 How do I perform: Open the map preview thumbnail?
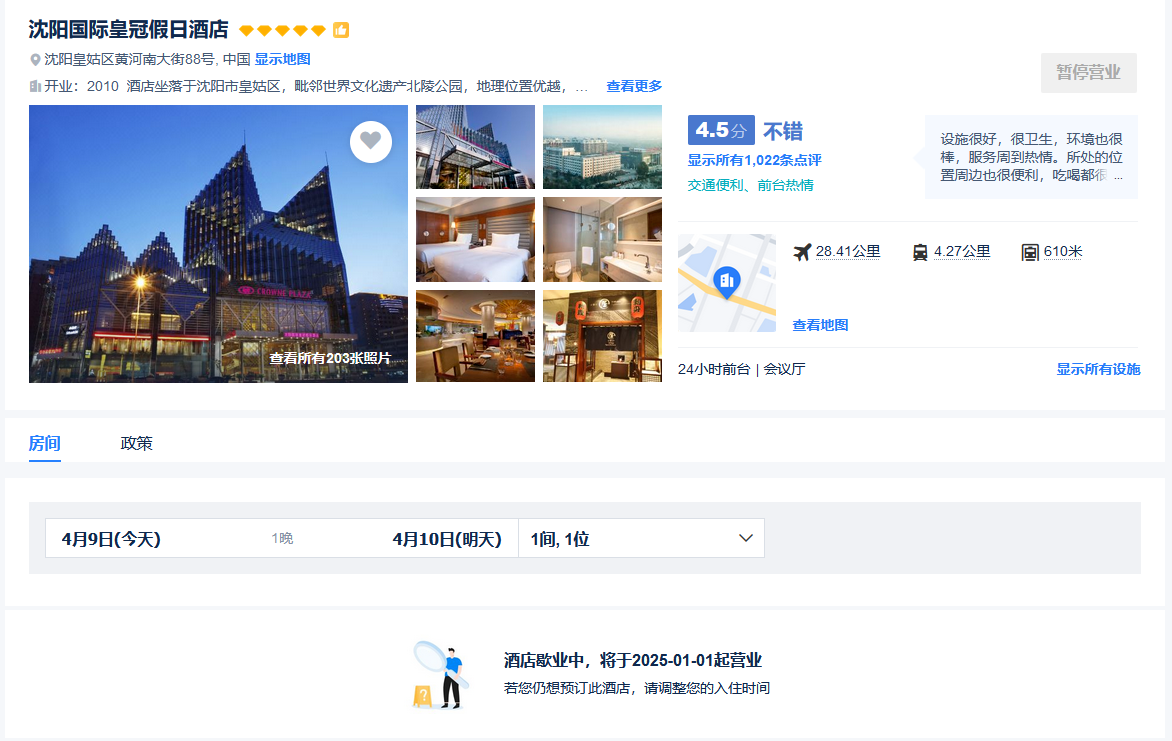726,283
